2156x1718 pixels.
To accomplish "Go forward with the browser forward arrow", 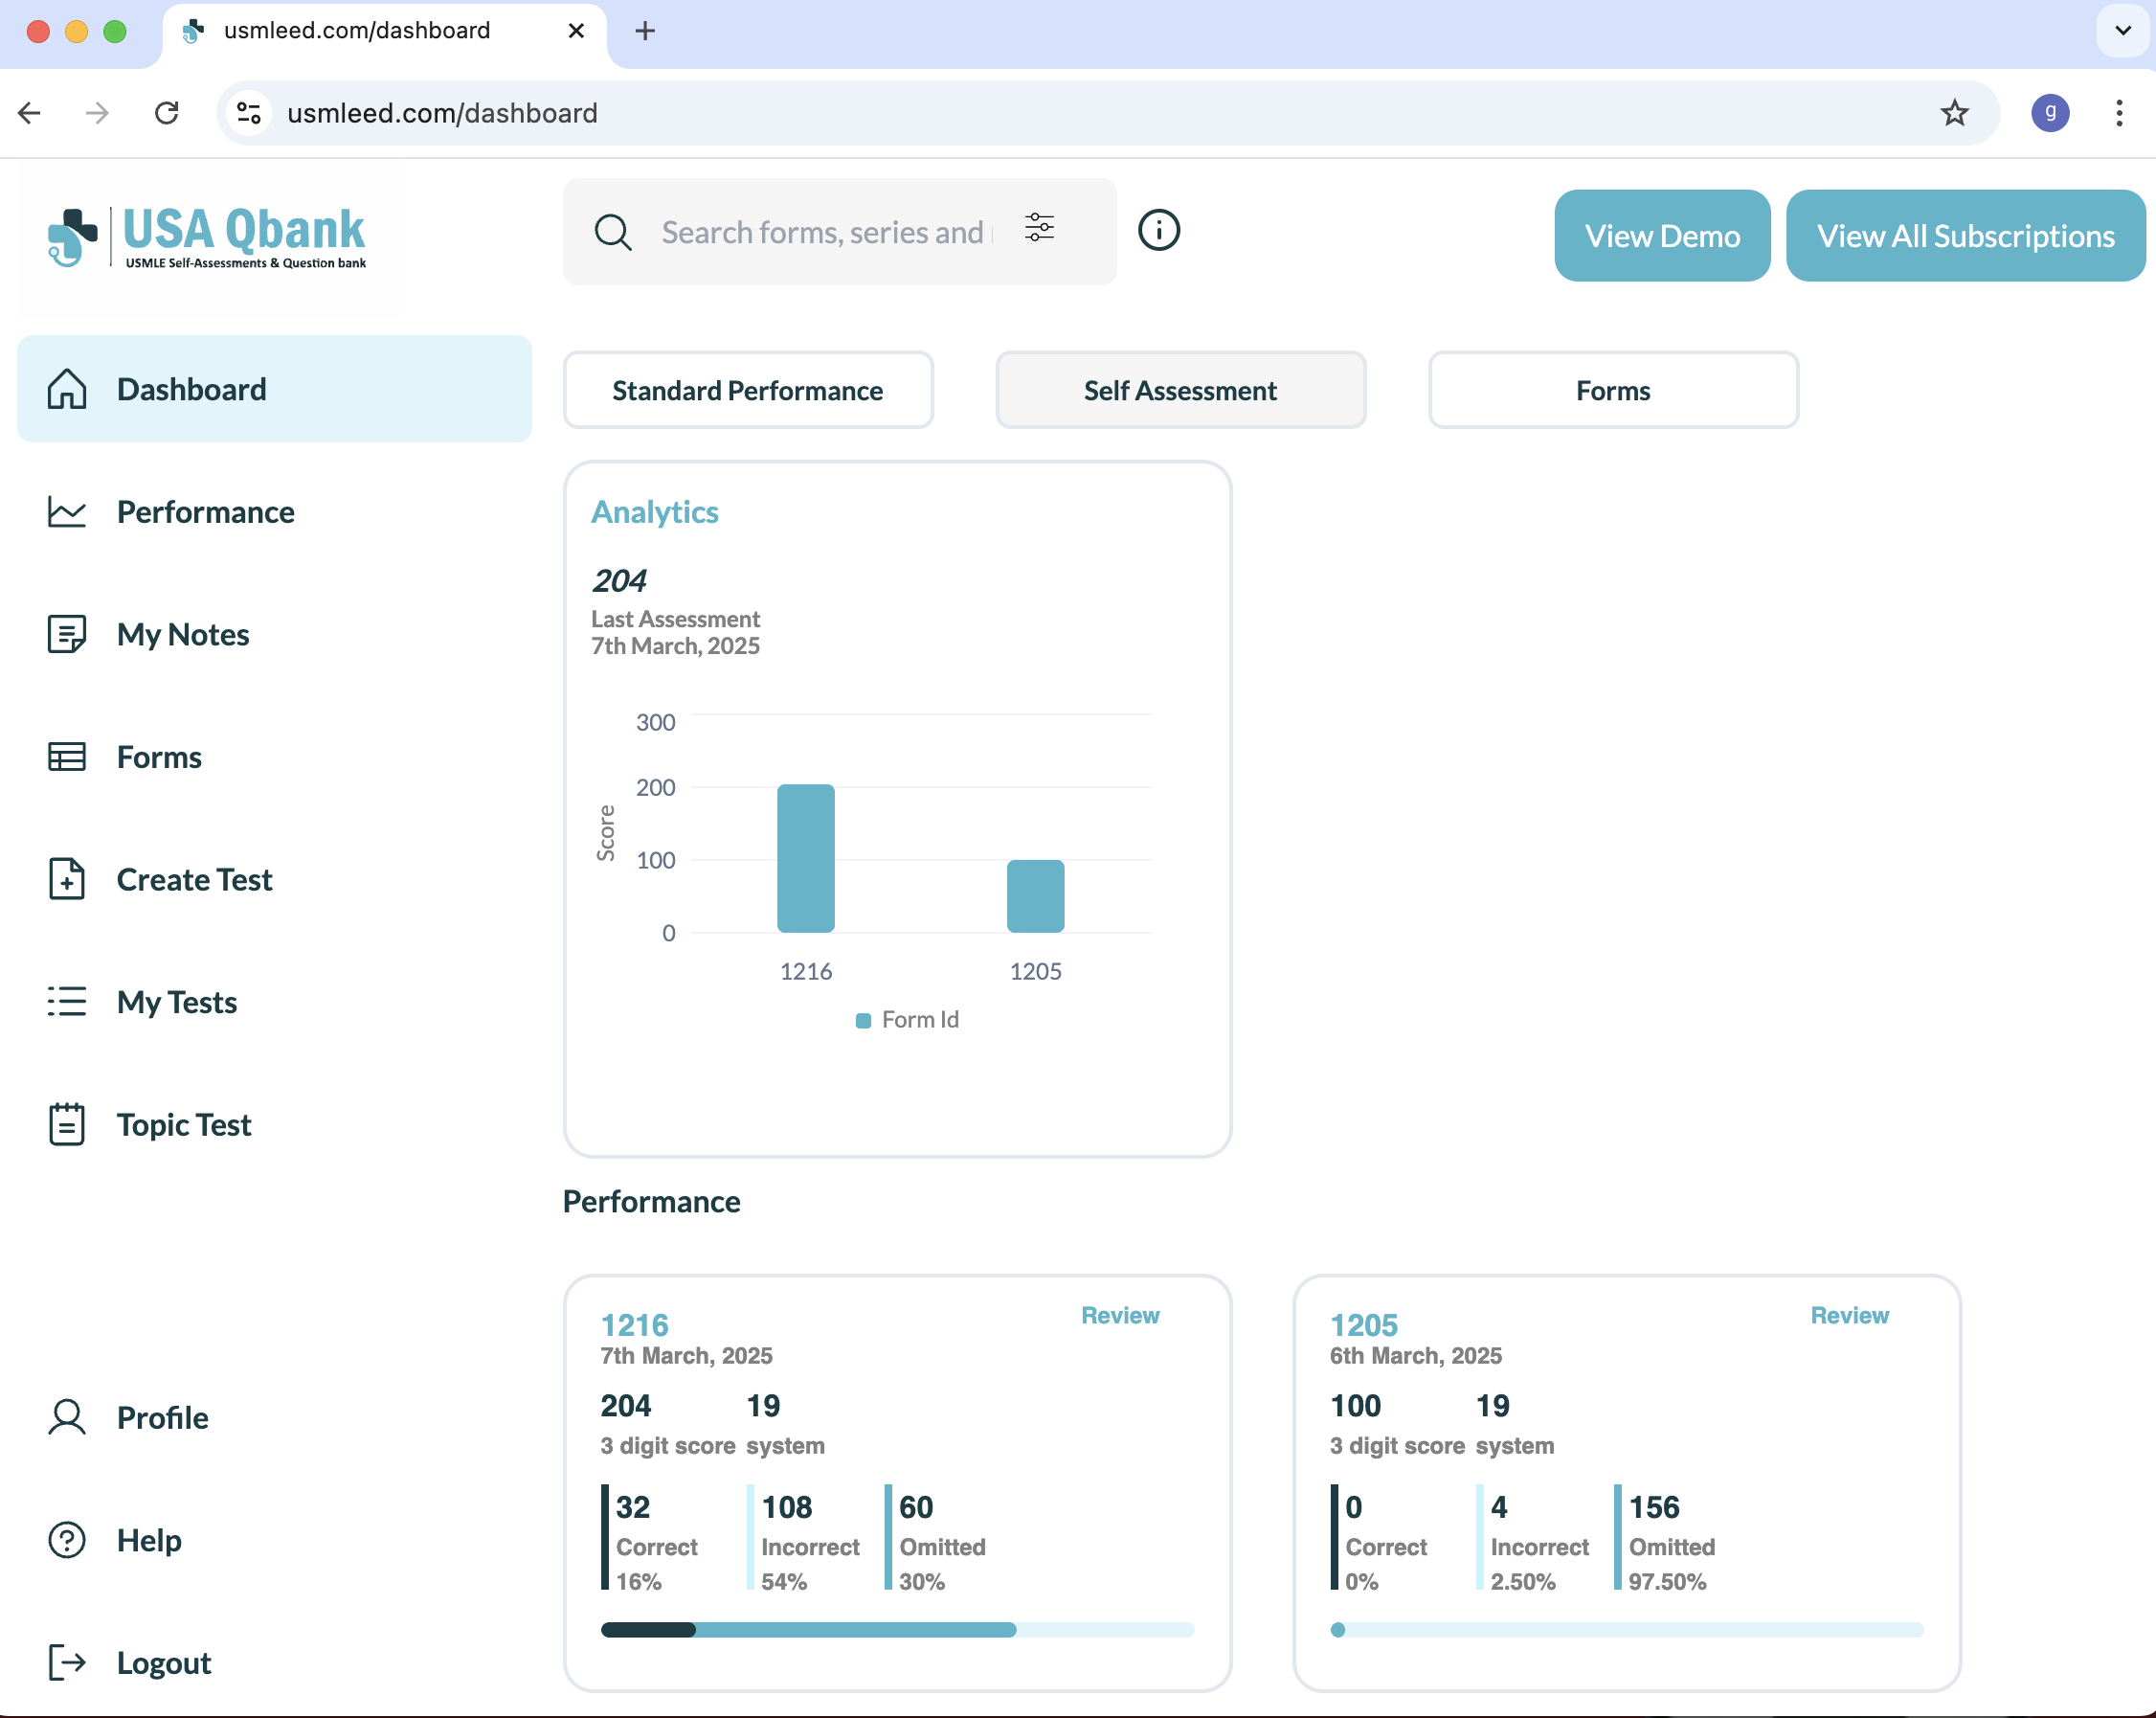I will 97,113.
